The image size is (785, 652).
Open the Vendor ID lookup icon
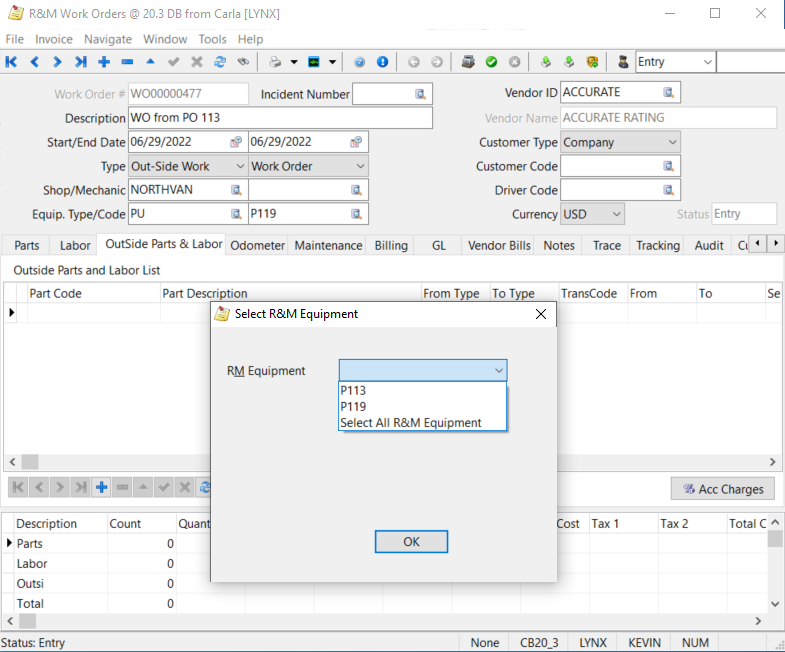[668, 93]
